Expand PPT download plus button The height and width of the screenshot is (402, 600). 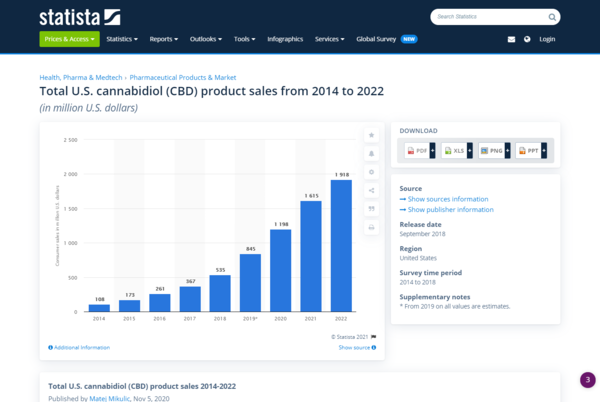pyautogui.click(x=544, y=151)
